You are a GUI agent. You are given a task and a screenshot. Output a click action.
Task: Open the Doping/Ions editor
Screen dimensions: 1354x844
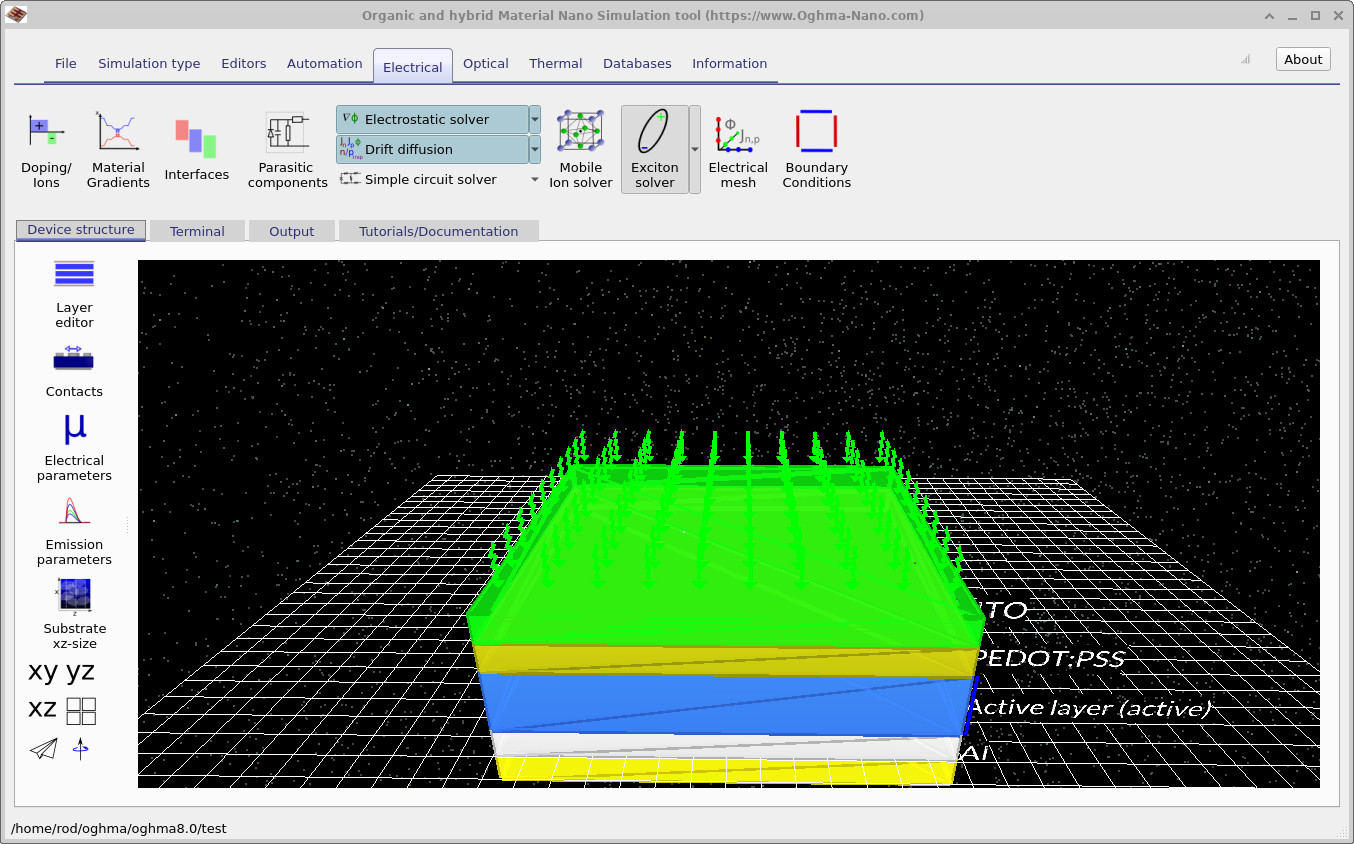46,145
